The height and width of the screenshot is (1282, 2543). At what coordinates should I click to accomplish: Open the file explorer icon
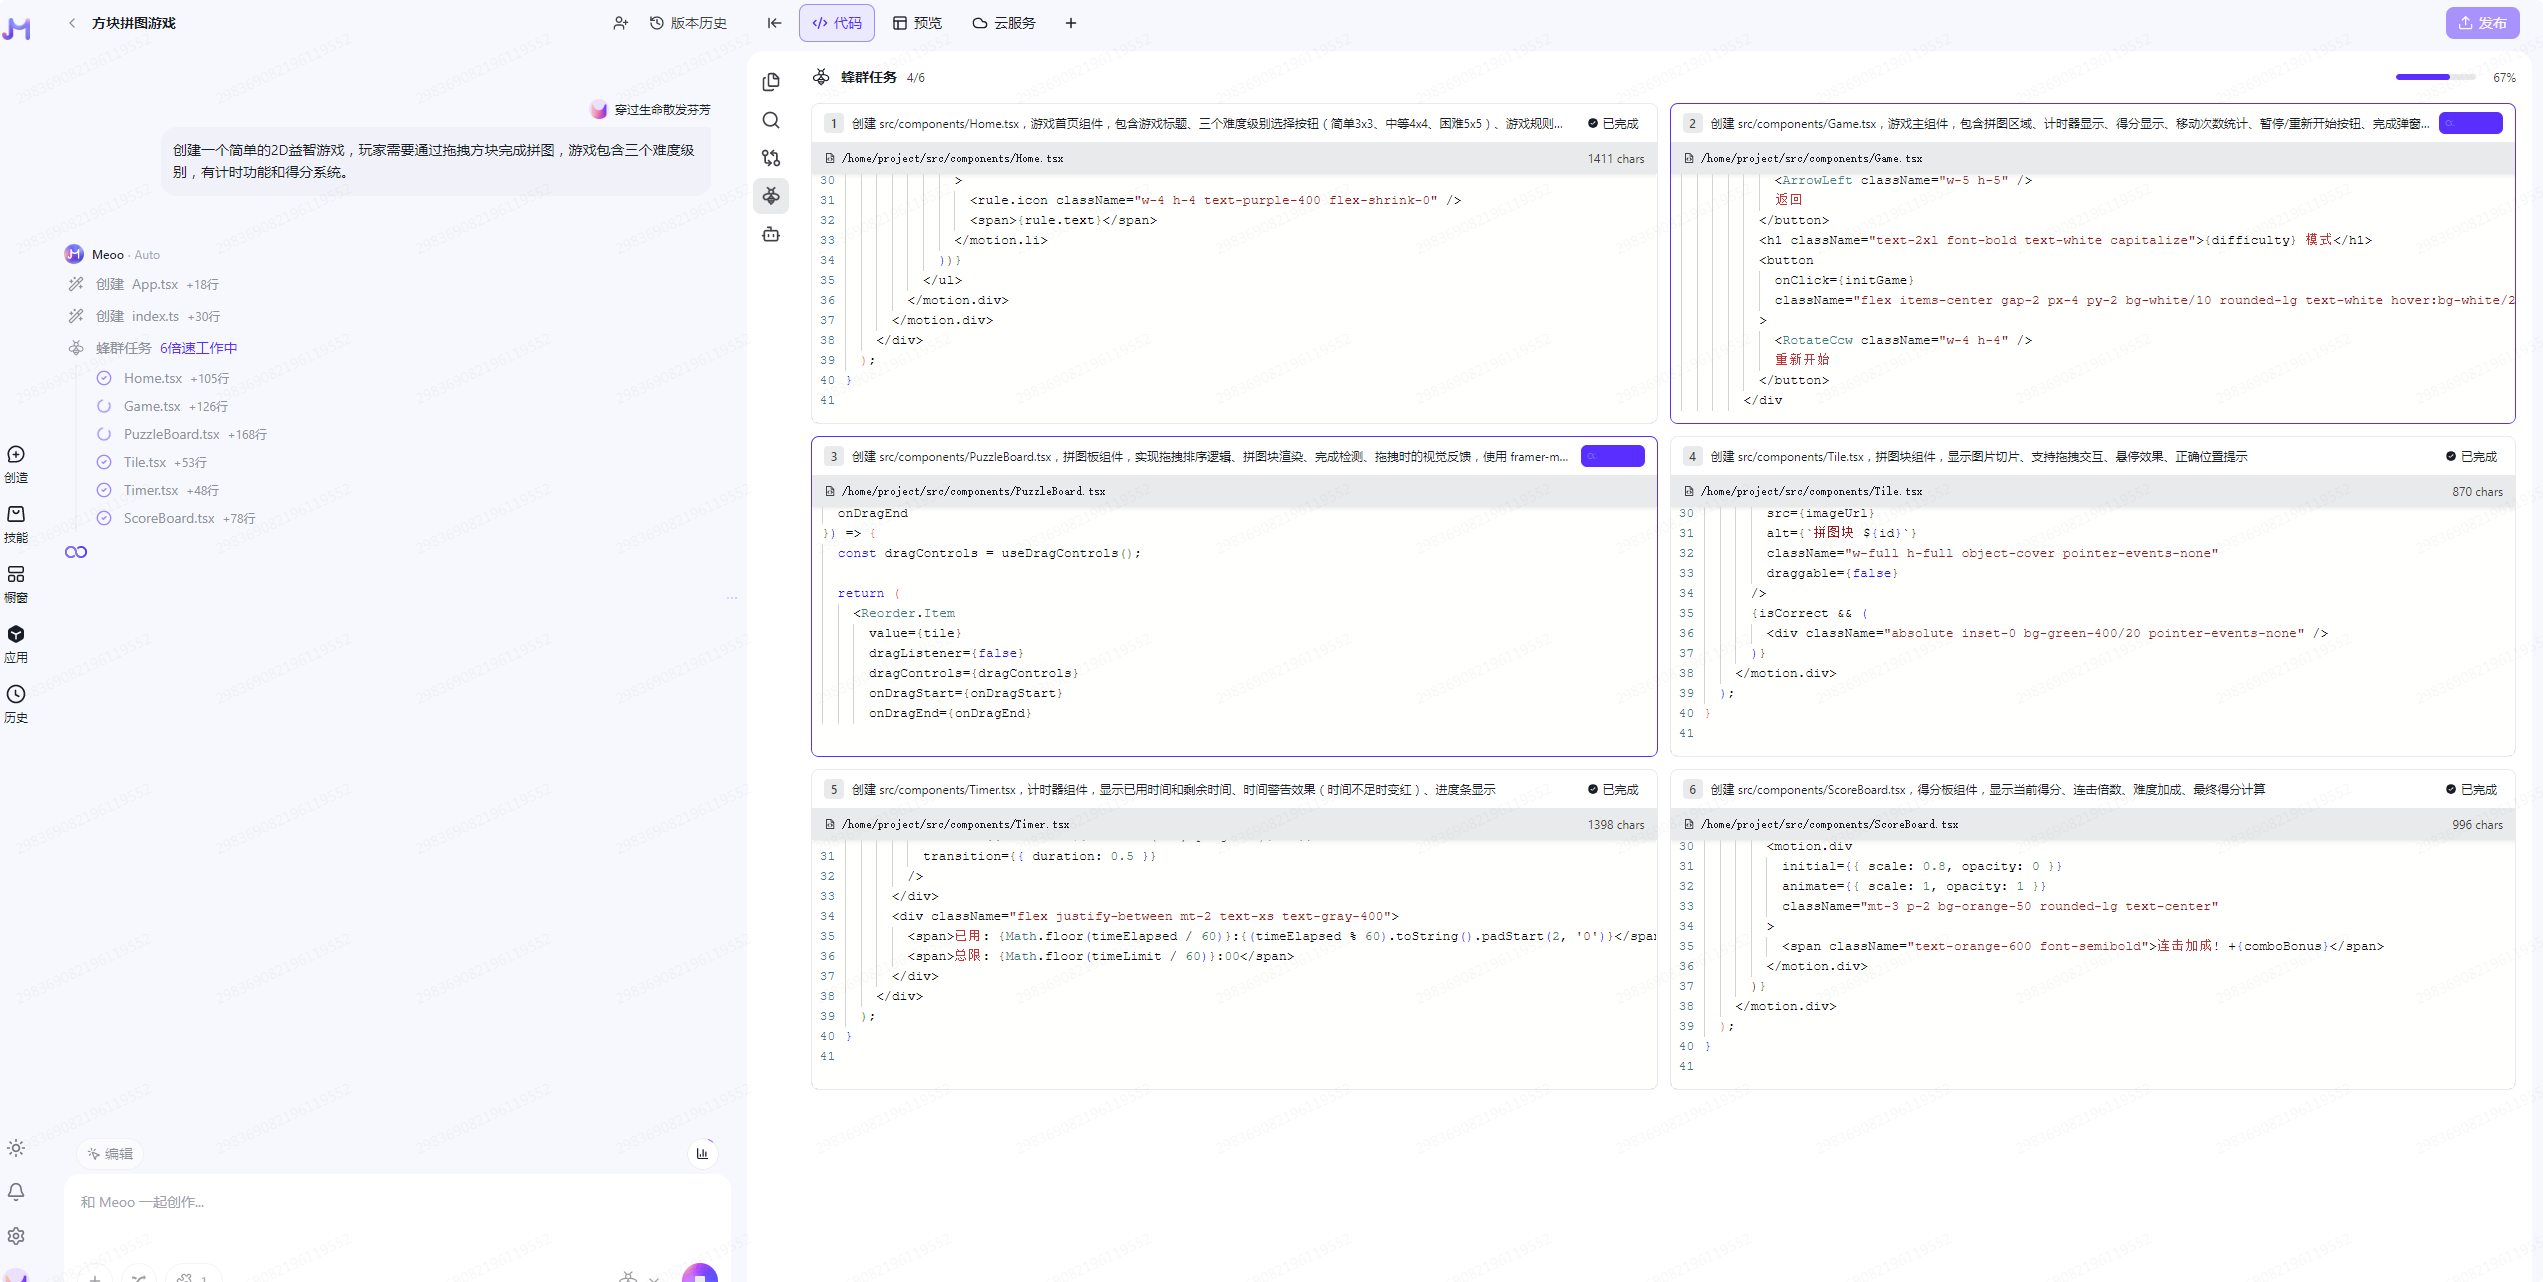pos(771,82)
